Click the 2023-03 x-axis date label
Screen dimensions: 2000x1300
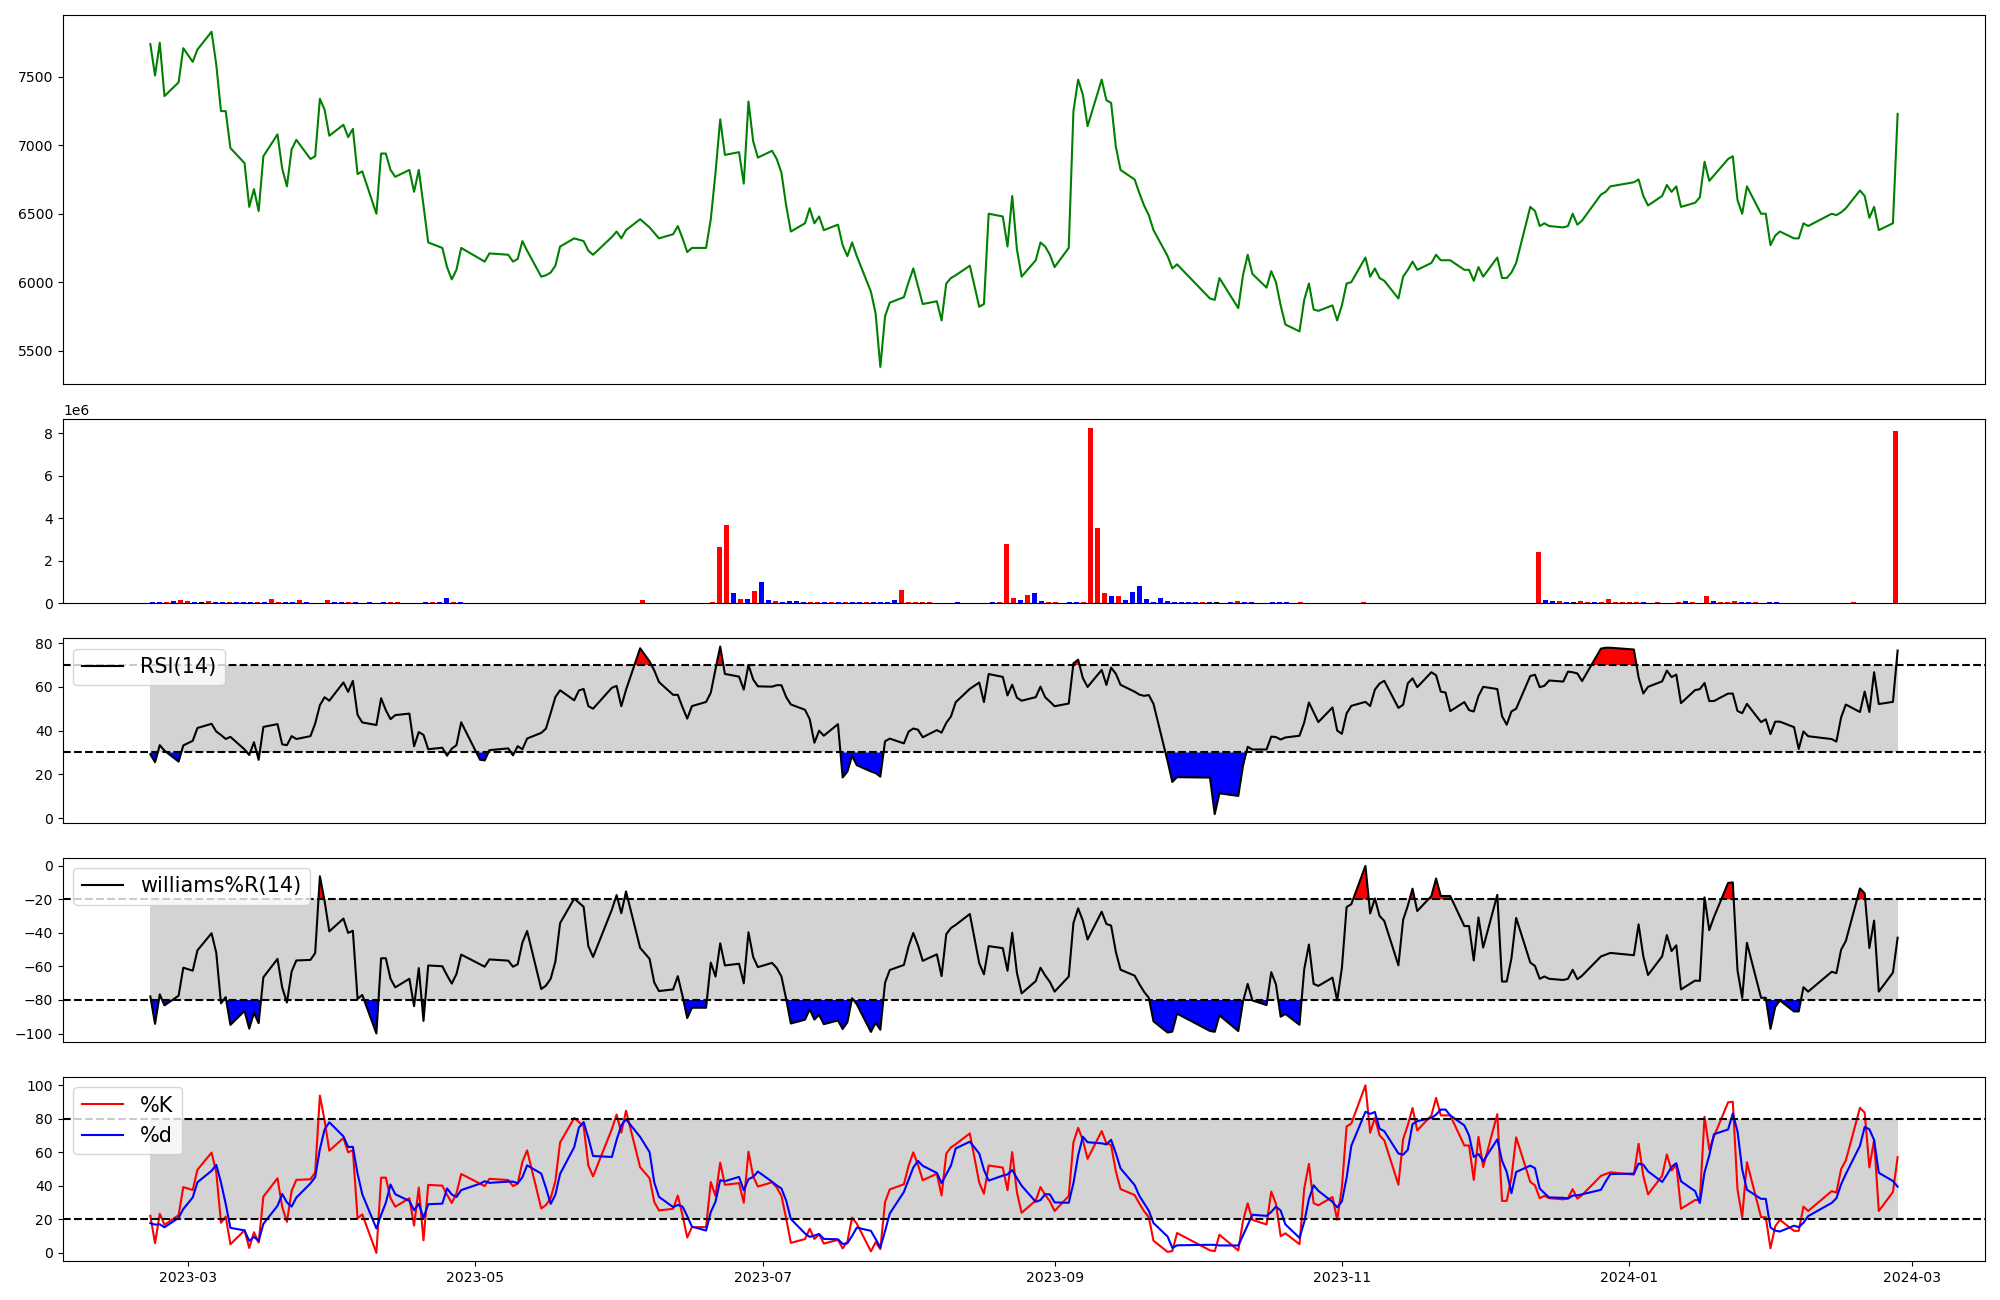point(188,1276)
